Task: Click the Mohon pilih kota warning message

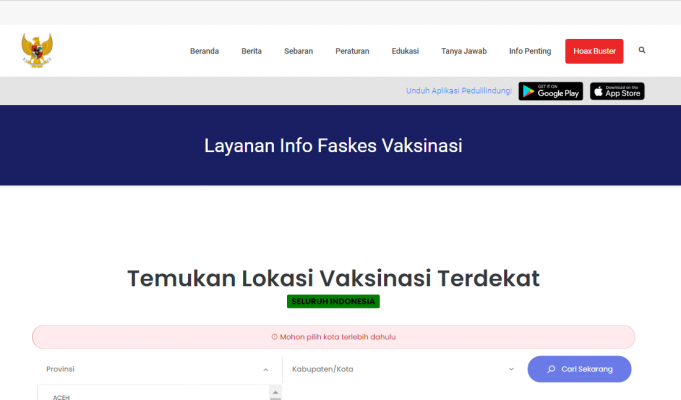Action: tap(333, 337)
